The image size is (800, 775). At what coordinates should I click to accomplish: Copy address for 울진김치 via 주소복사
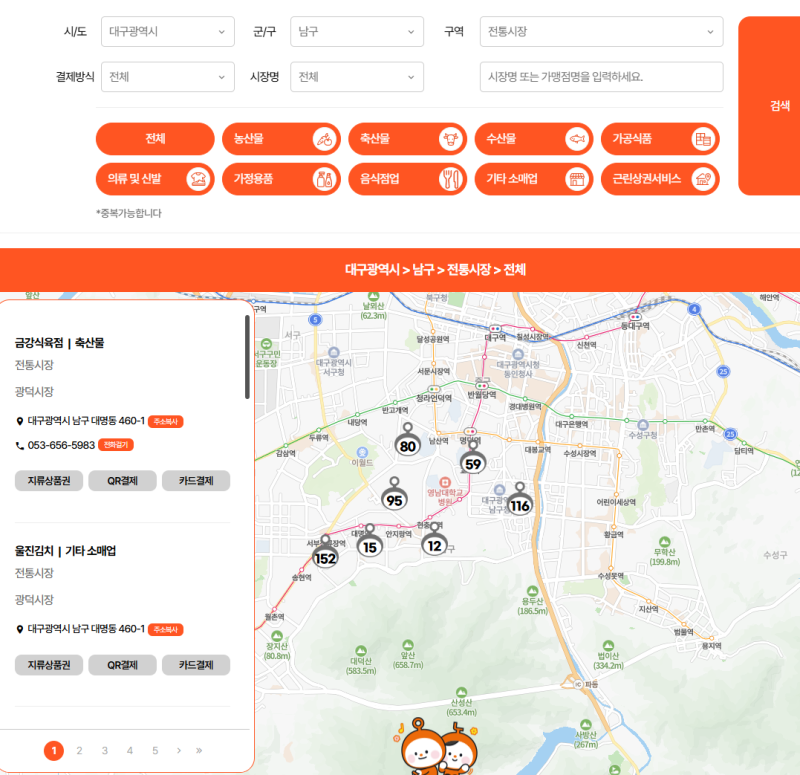(x=166, y=630)
